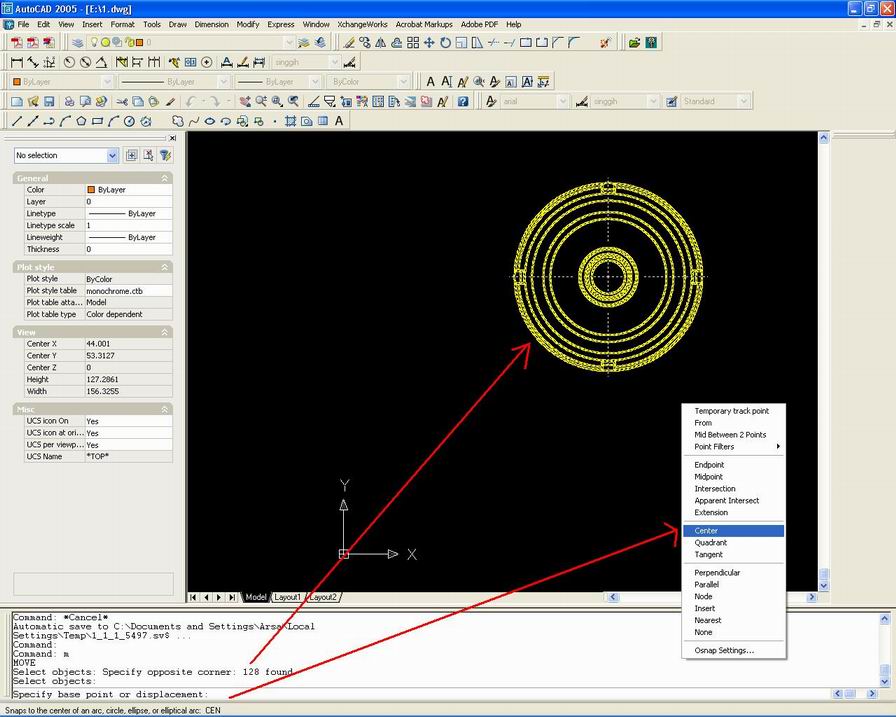
Task: Open the Modify menu
Action: (x=247, y=24)
